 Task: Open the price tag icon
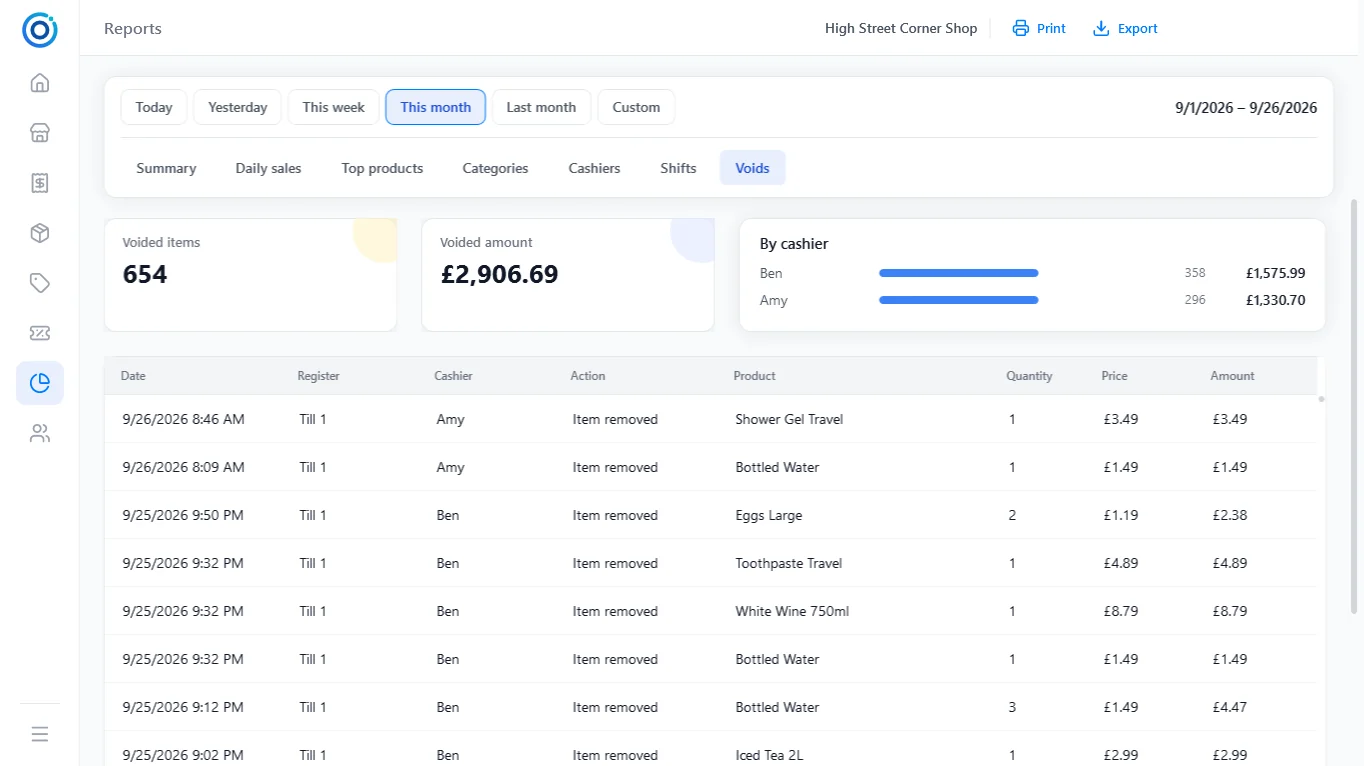click(x=40, y=283)
